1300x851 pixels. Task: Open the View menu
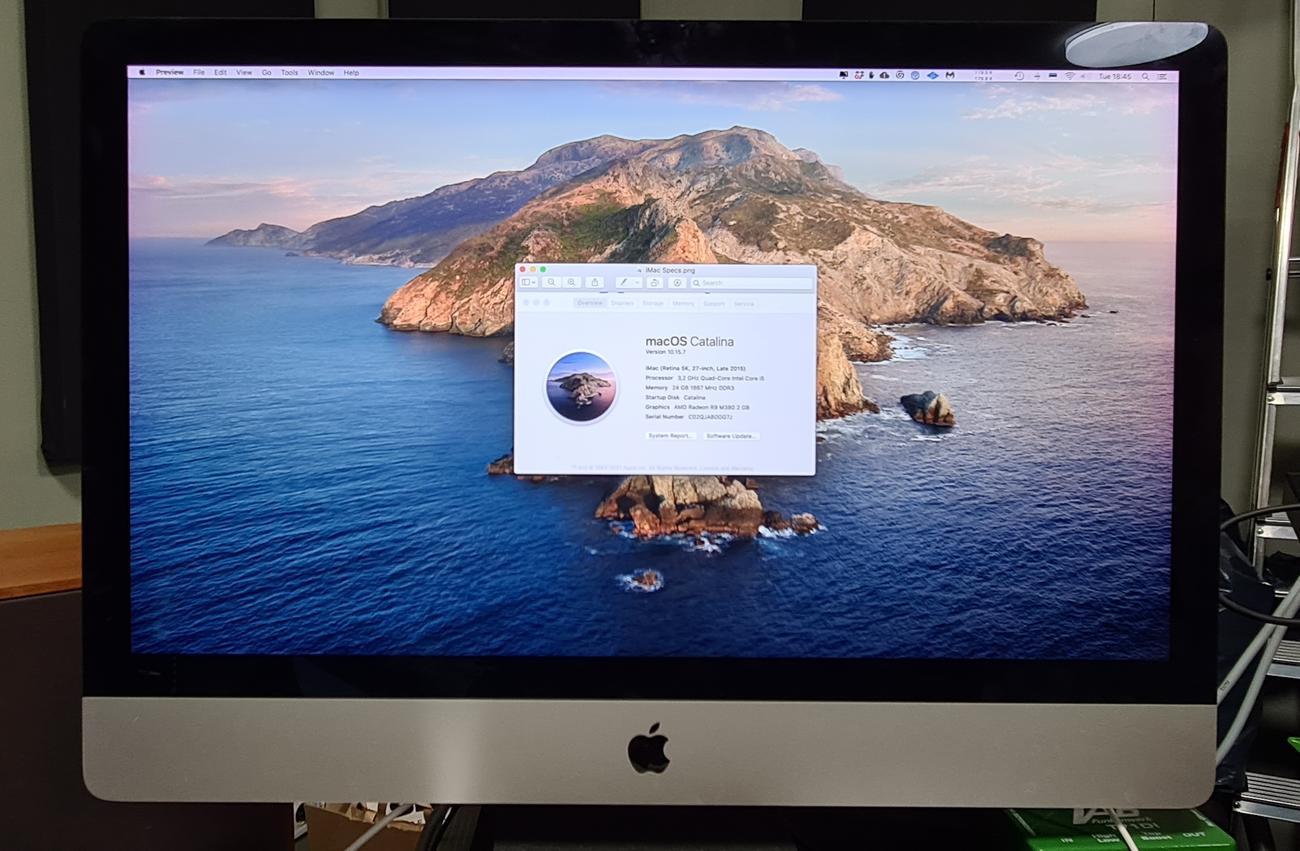(x=244, y=73)
